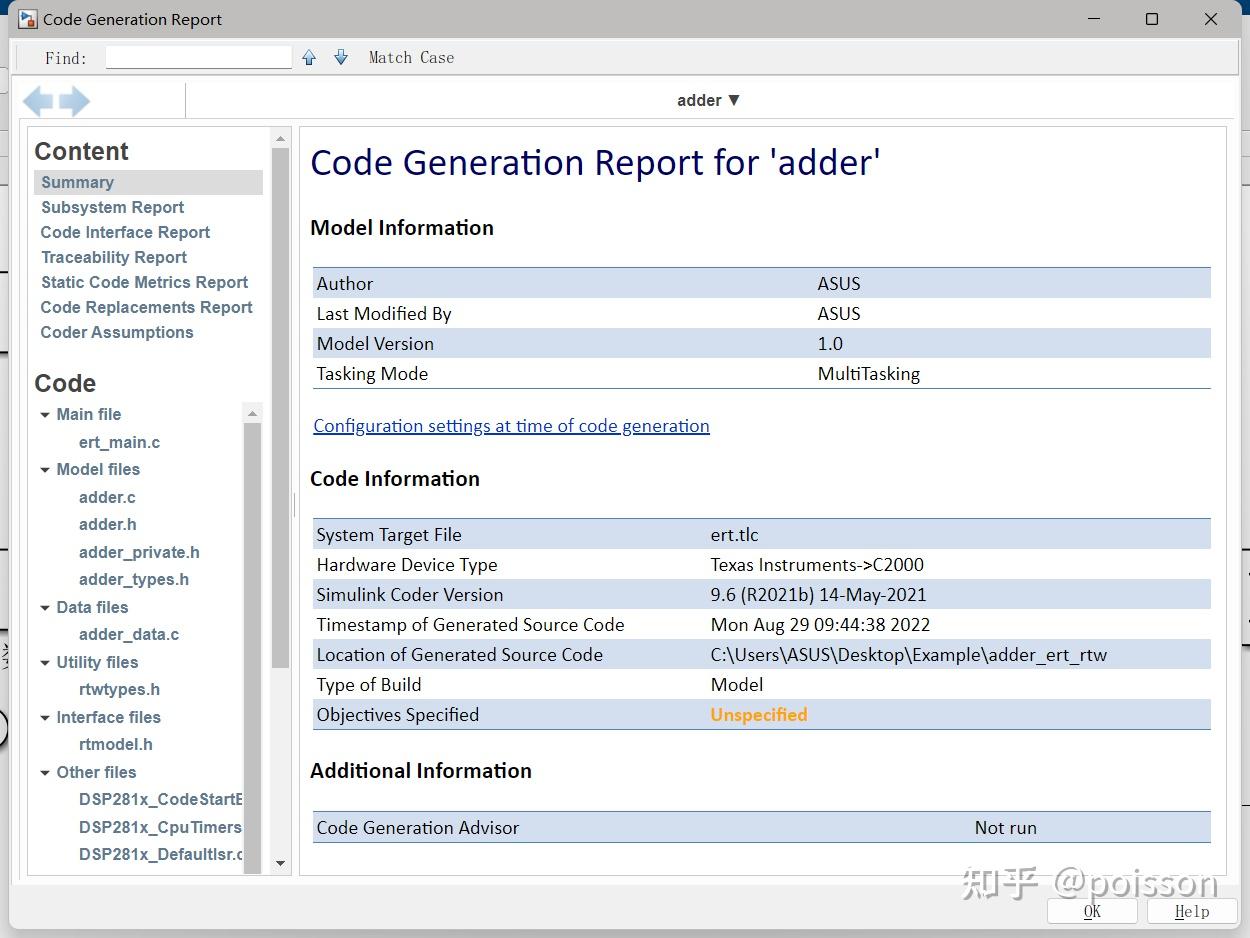Image resolution: width=1250 pixels, height=938 pixels.
Task: Click the back navigation arrow
Action: click(38, 101)
